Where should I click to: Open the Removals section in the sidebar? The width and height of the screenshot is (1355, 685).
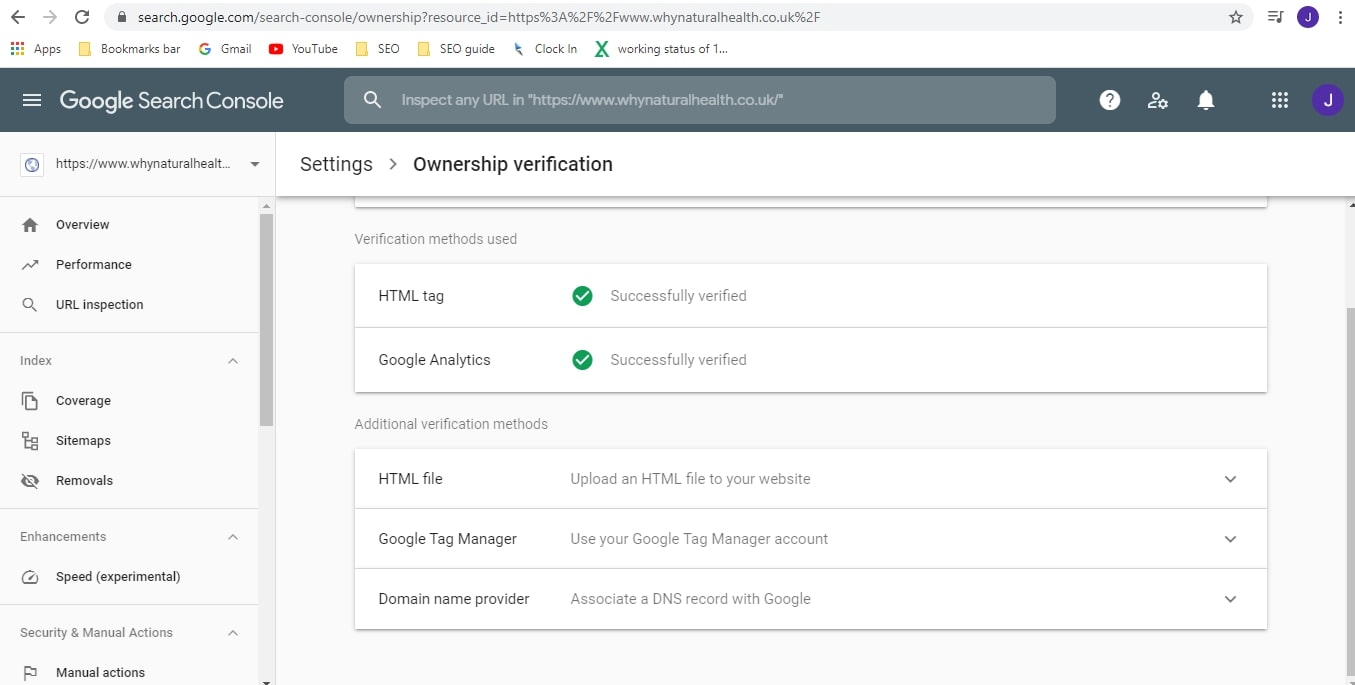tap(84, 480)
